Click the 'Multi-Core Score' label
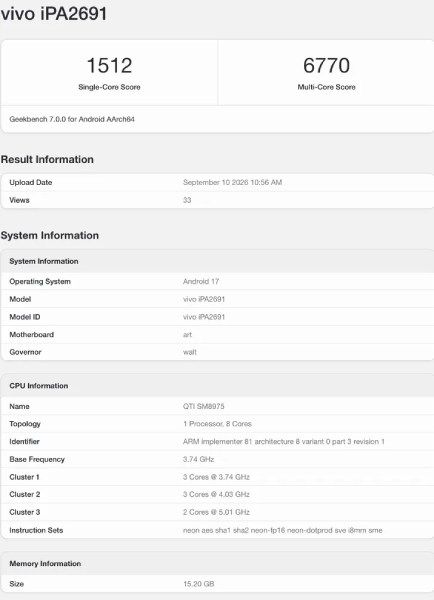Image resolution: width=434 pixels, height=600 pixels. click(326, 87)
